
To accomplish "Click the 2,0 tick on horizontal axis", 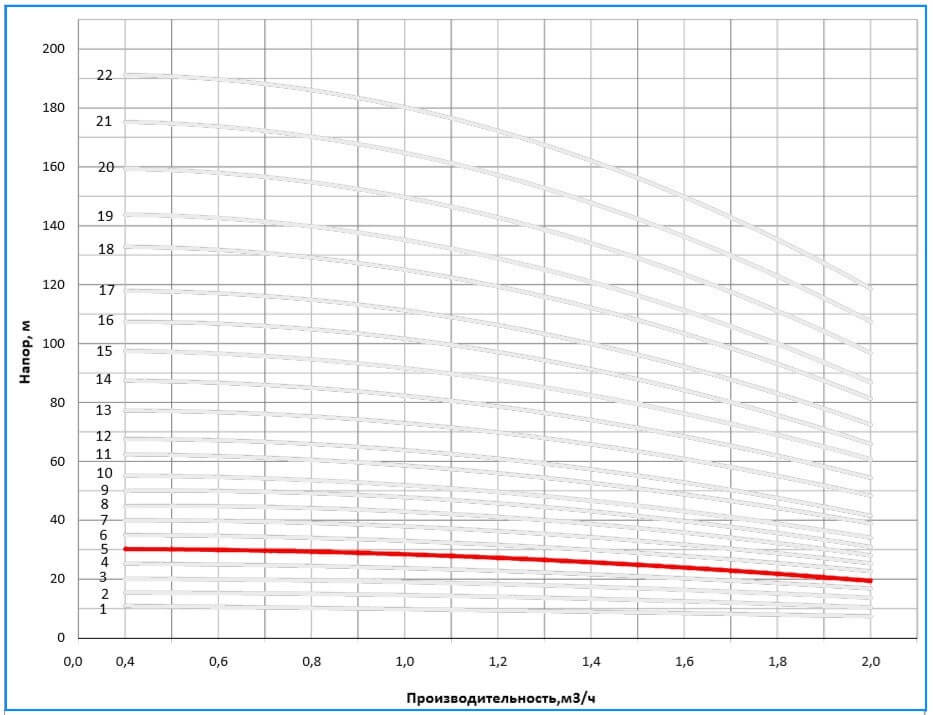I will click(871, 661).
